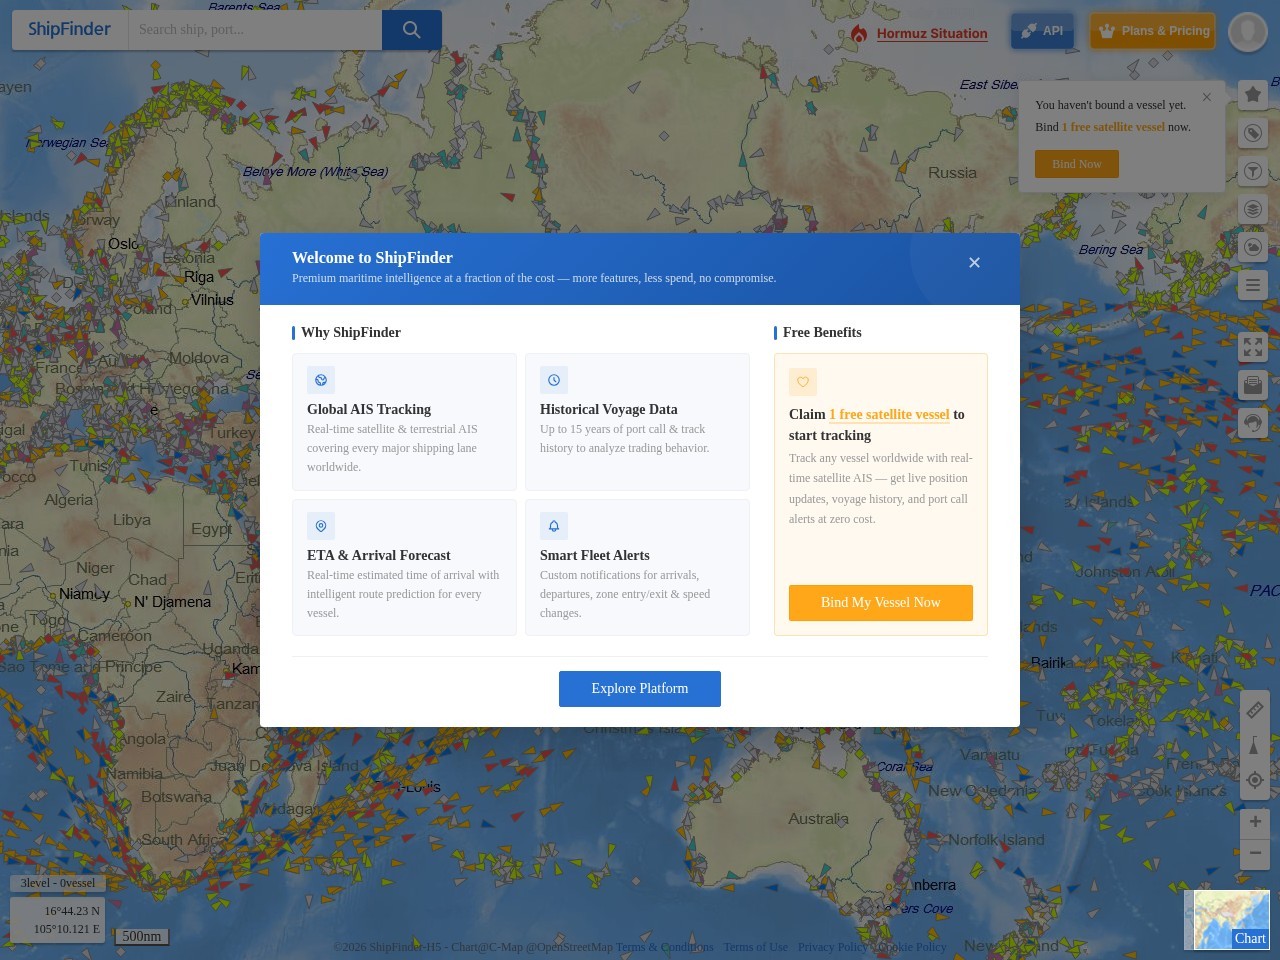Click the locate target crosshair icon
1280x960 pixels.
pyautogui.click(x=1255, y=780)
